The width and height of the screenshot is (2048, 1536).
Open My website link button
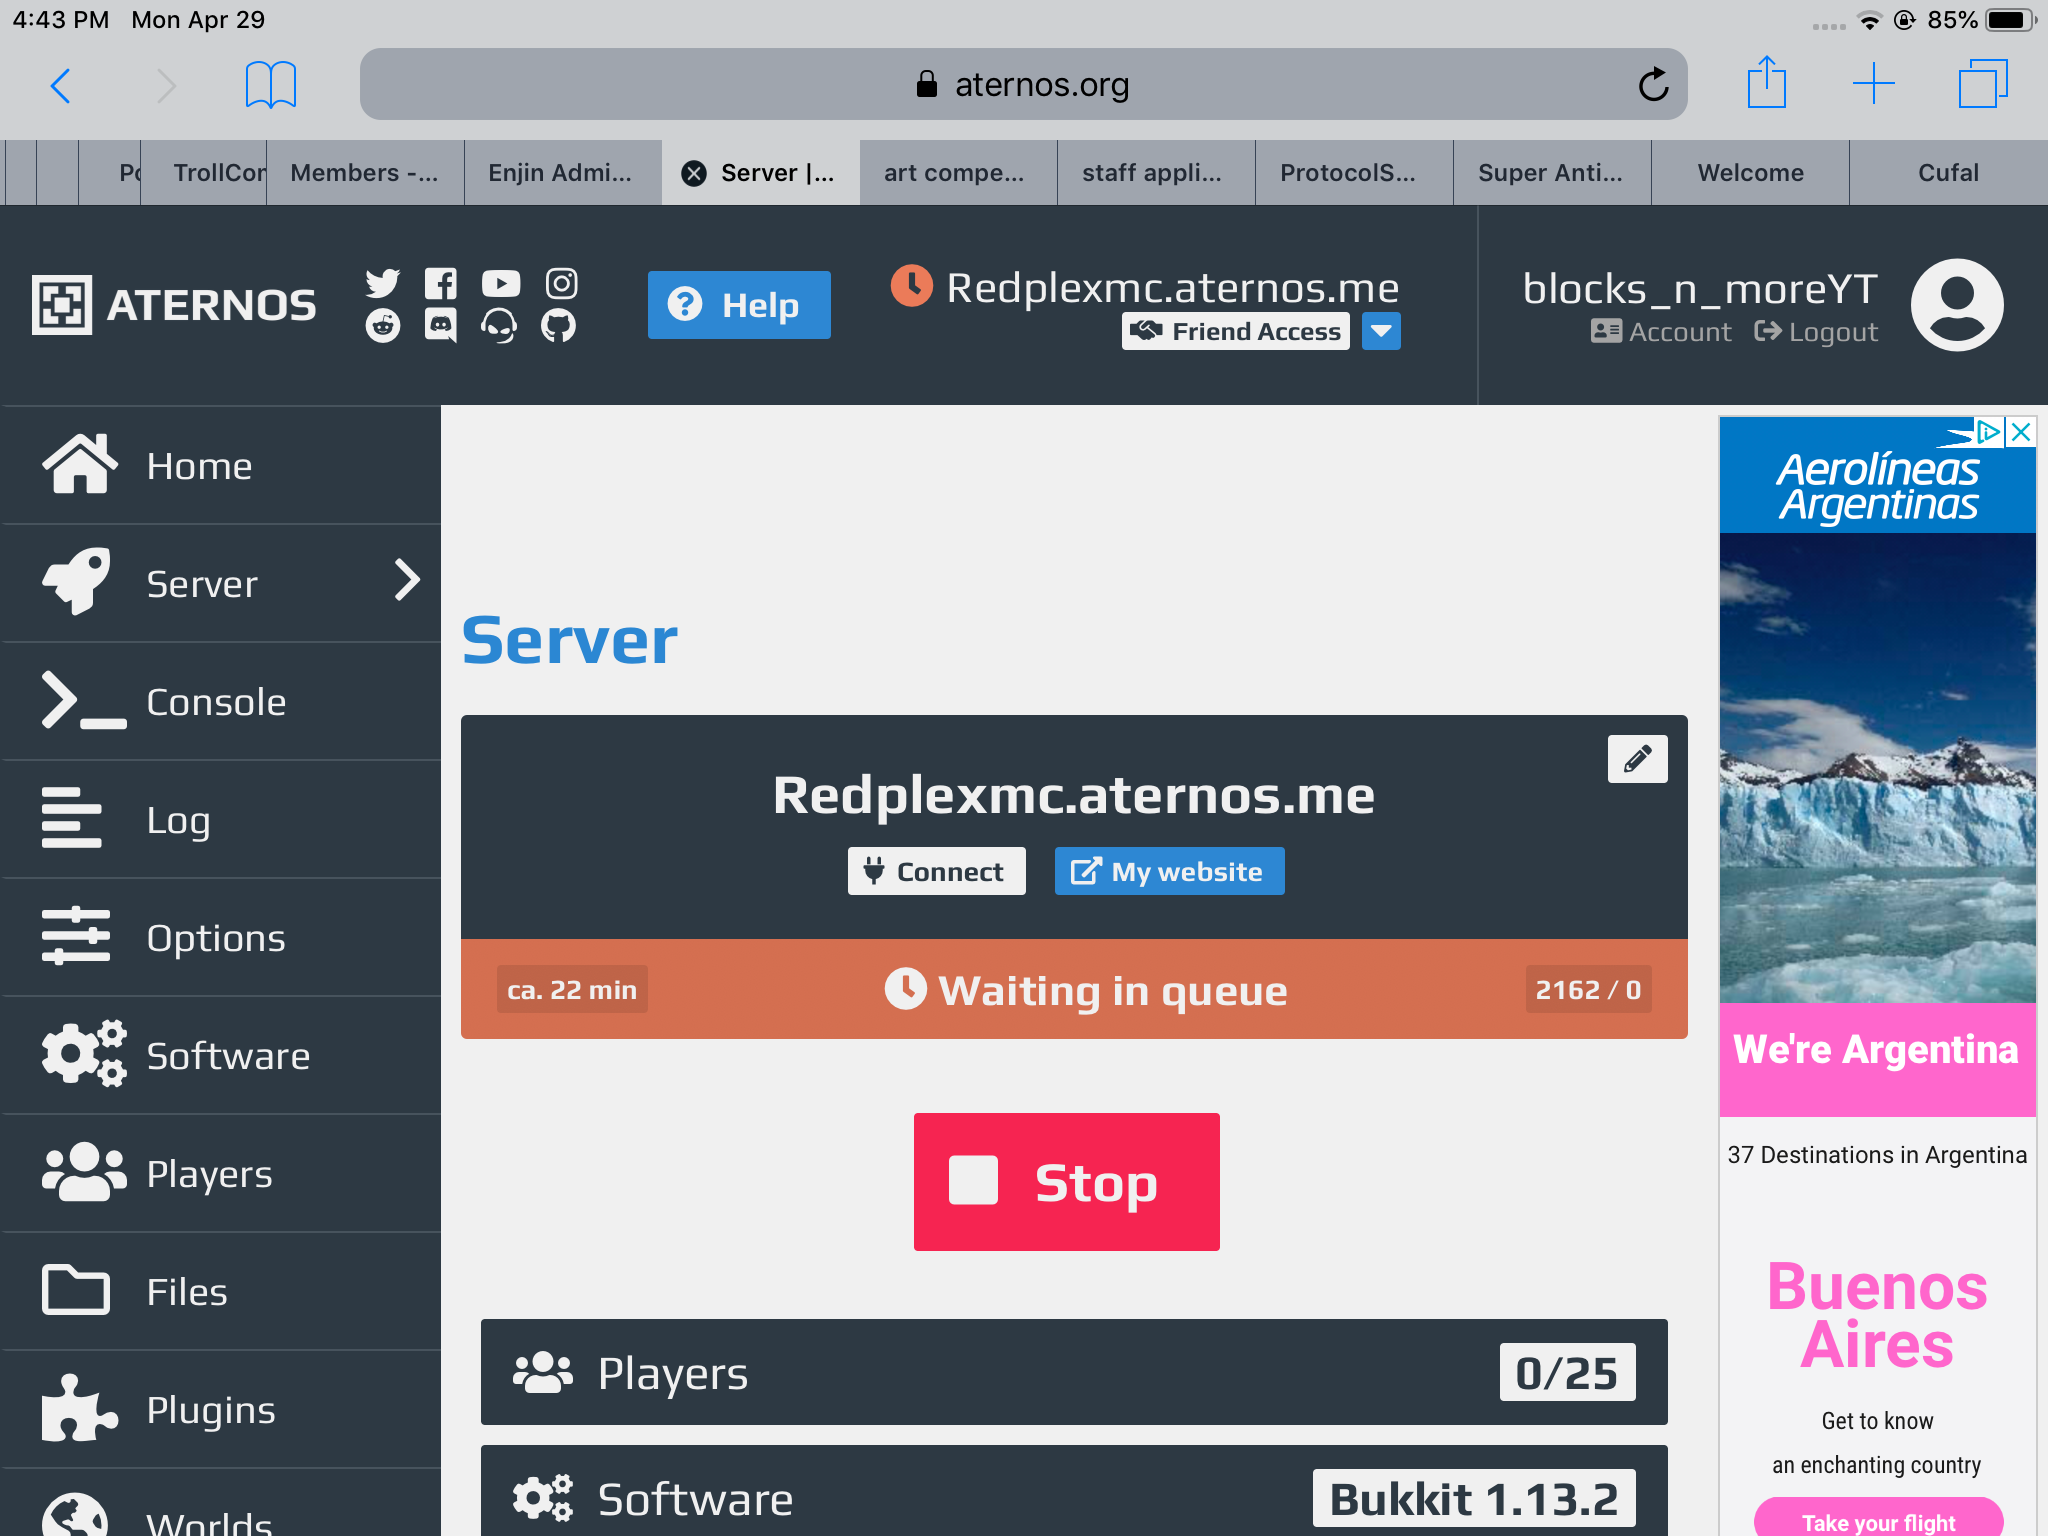tap(1169, 871)
